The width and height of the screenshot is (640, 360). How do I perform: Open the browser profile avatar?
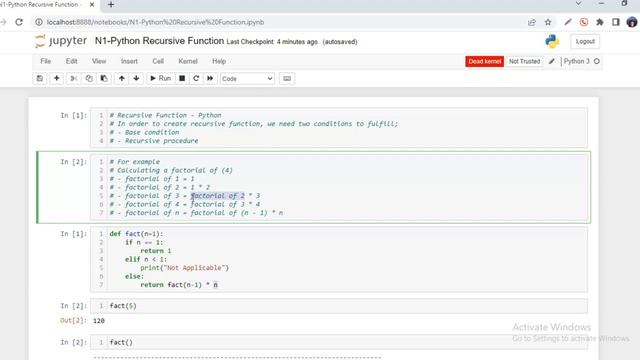coord(632,22)
